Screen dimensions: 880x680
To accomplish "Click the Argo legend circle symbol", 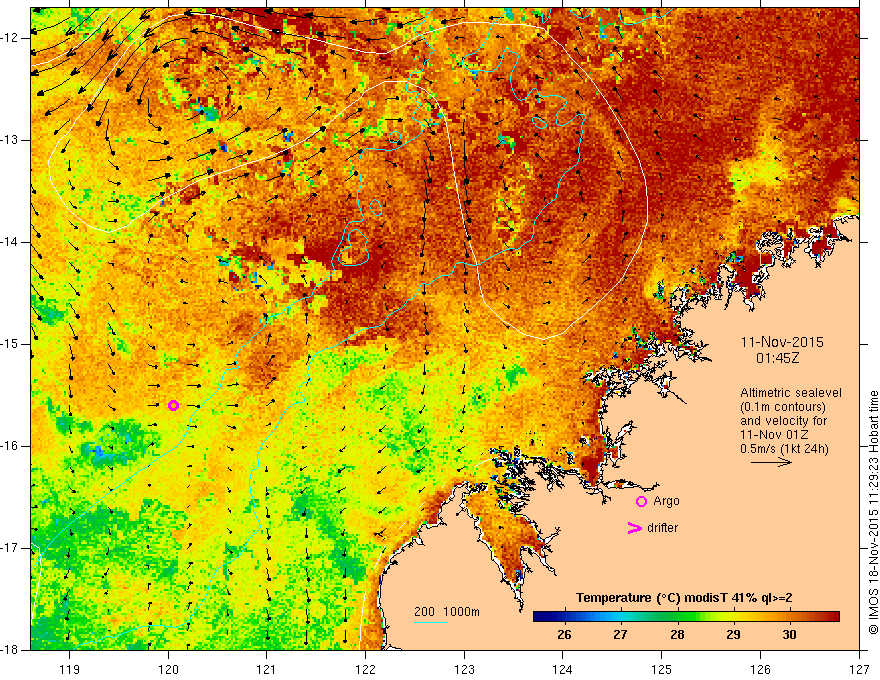I will coord(641,502).
